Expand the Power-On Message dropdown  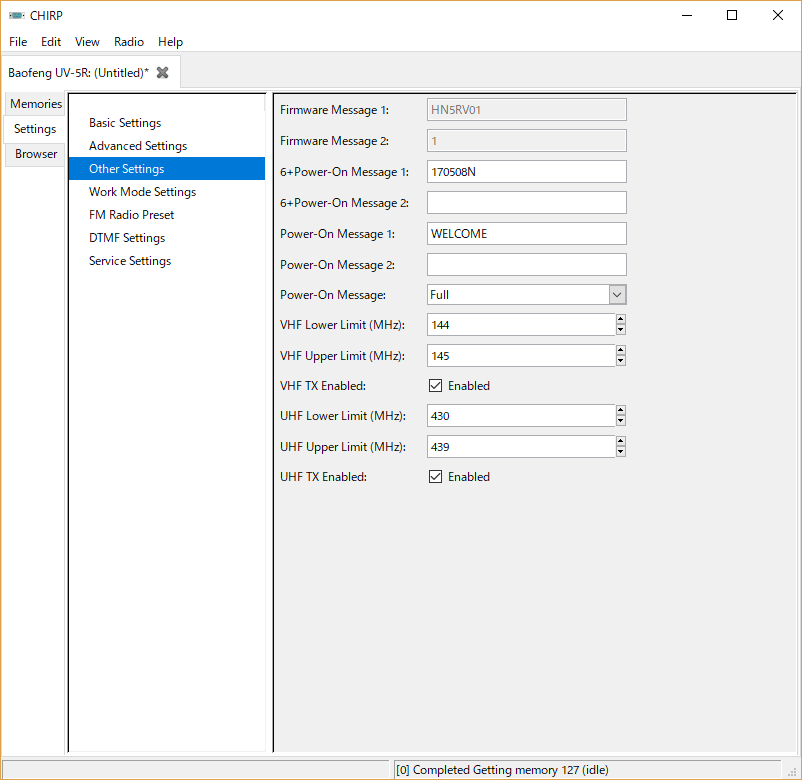click(617, 295)
